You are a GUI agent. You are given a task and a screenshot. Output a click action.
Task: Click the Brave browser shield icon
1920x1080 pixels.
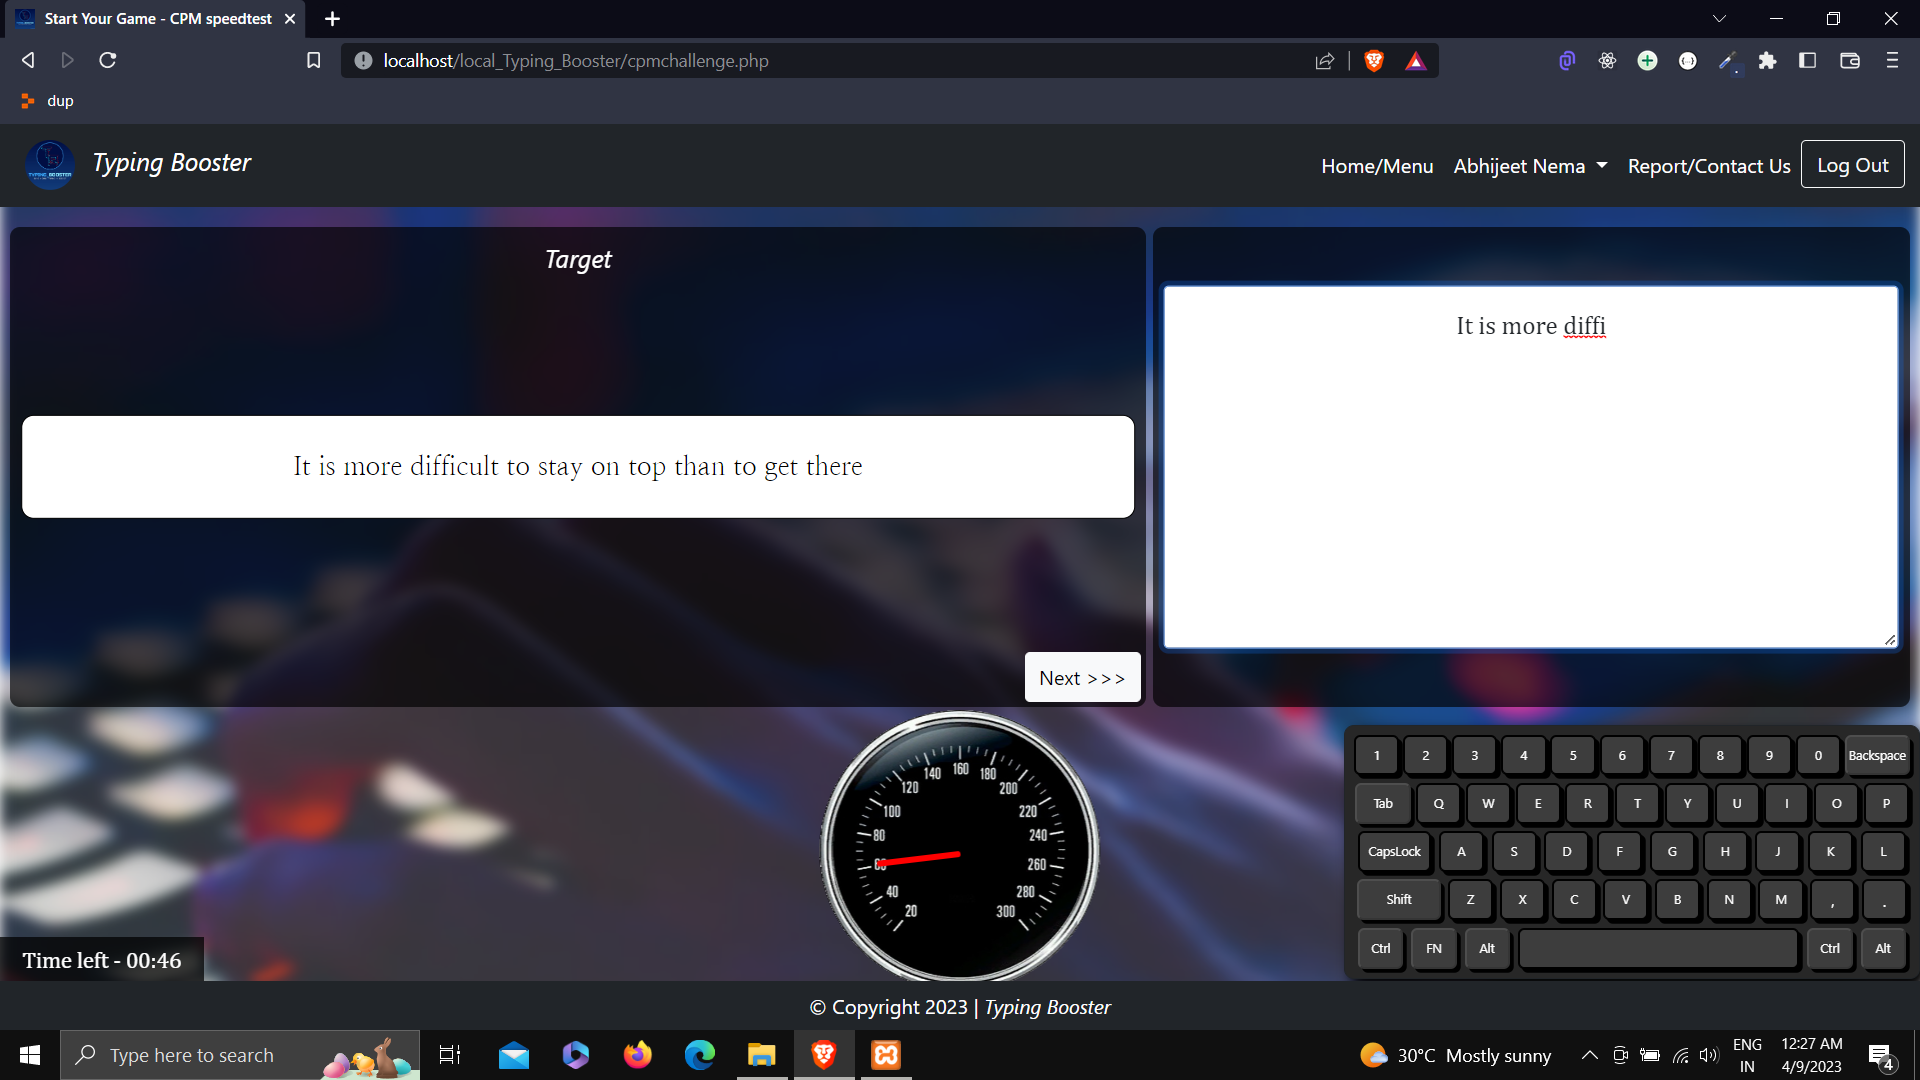pyautogui.click(x=1375, y=59)
